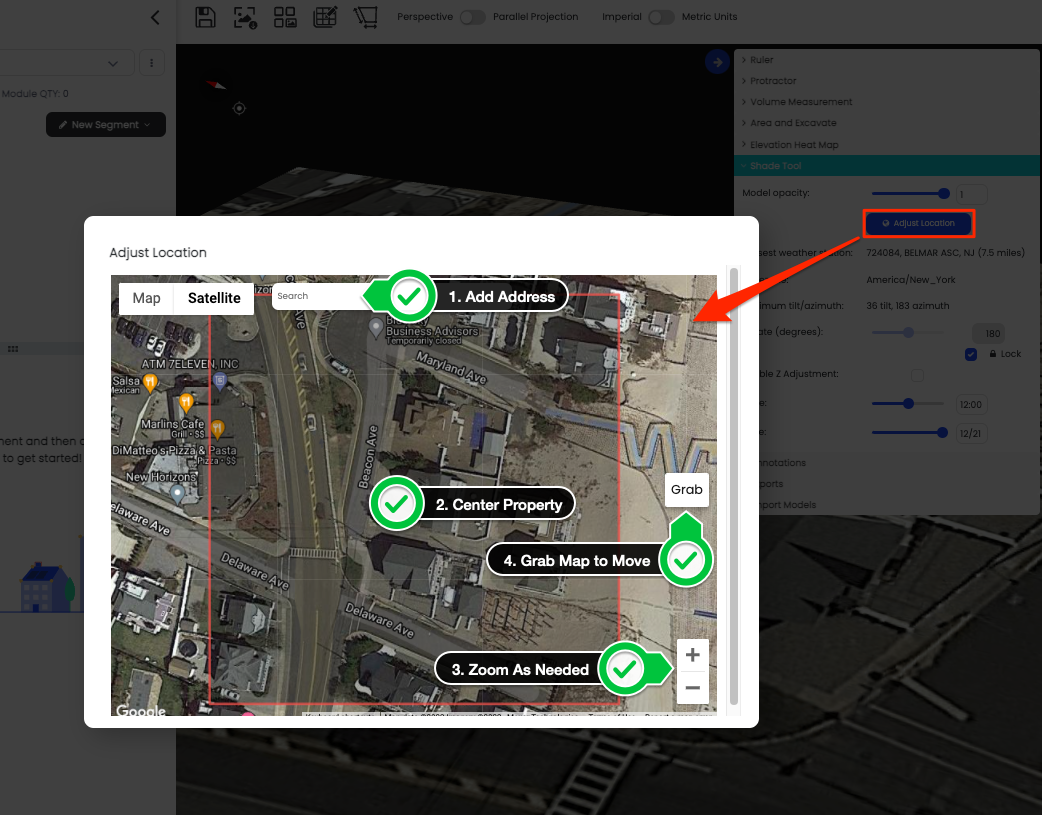Uncheck the Lock checkbox

971,354
